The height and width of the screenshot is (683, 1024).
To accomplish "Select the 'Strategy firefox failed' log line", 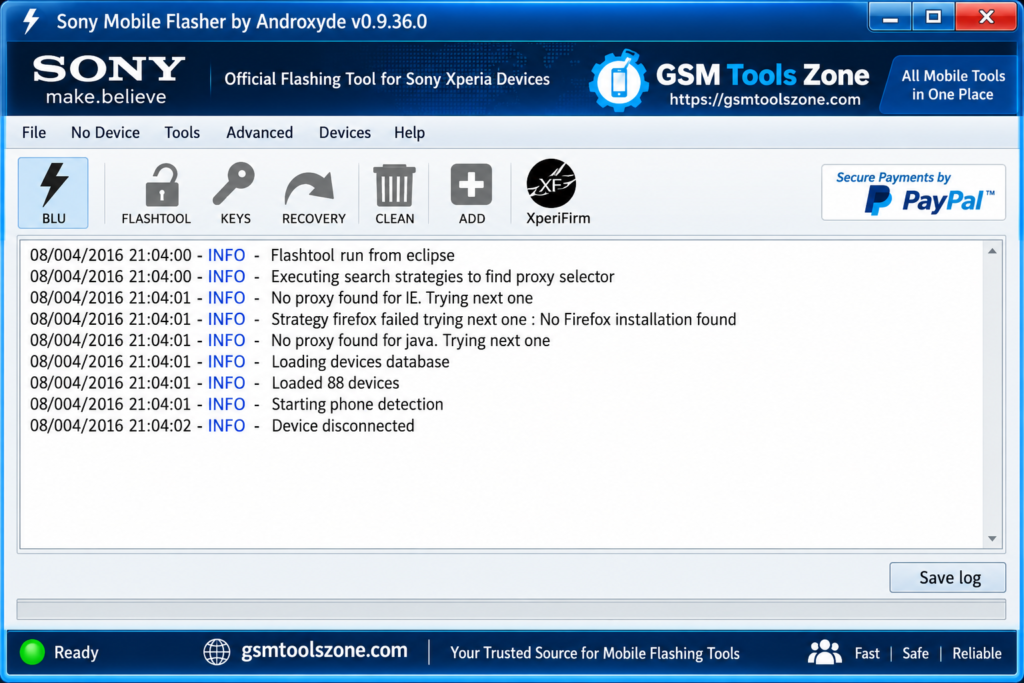I will coord(383,319).
